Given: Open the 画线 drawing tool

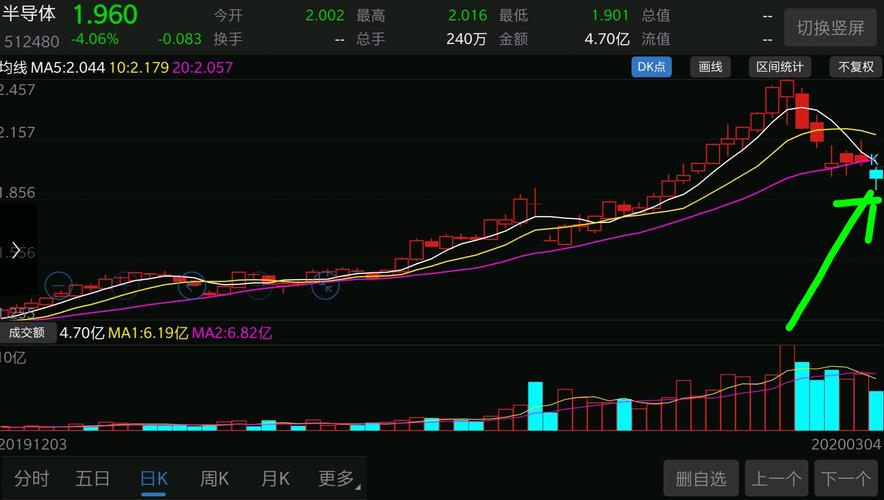Looking at the screenshot, I should tap(710, 67).
